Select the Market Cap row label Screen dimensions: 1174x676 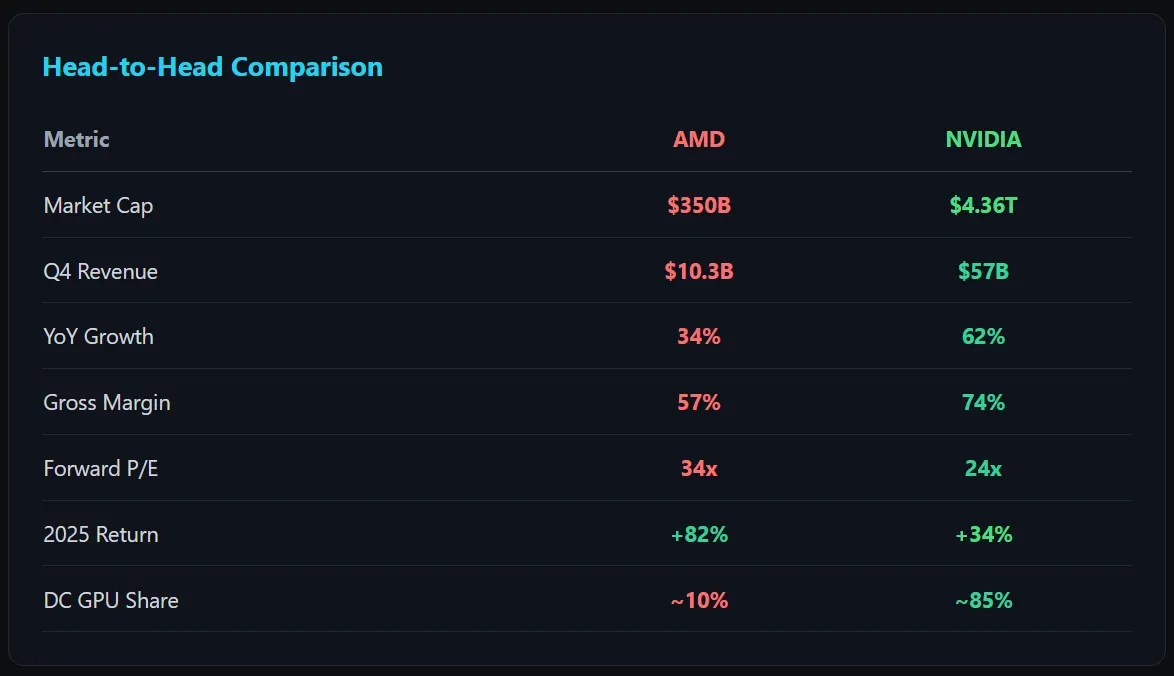98,205
